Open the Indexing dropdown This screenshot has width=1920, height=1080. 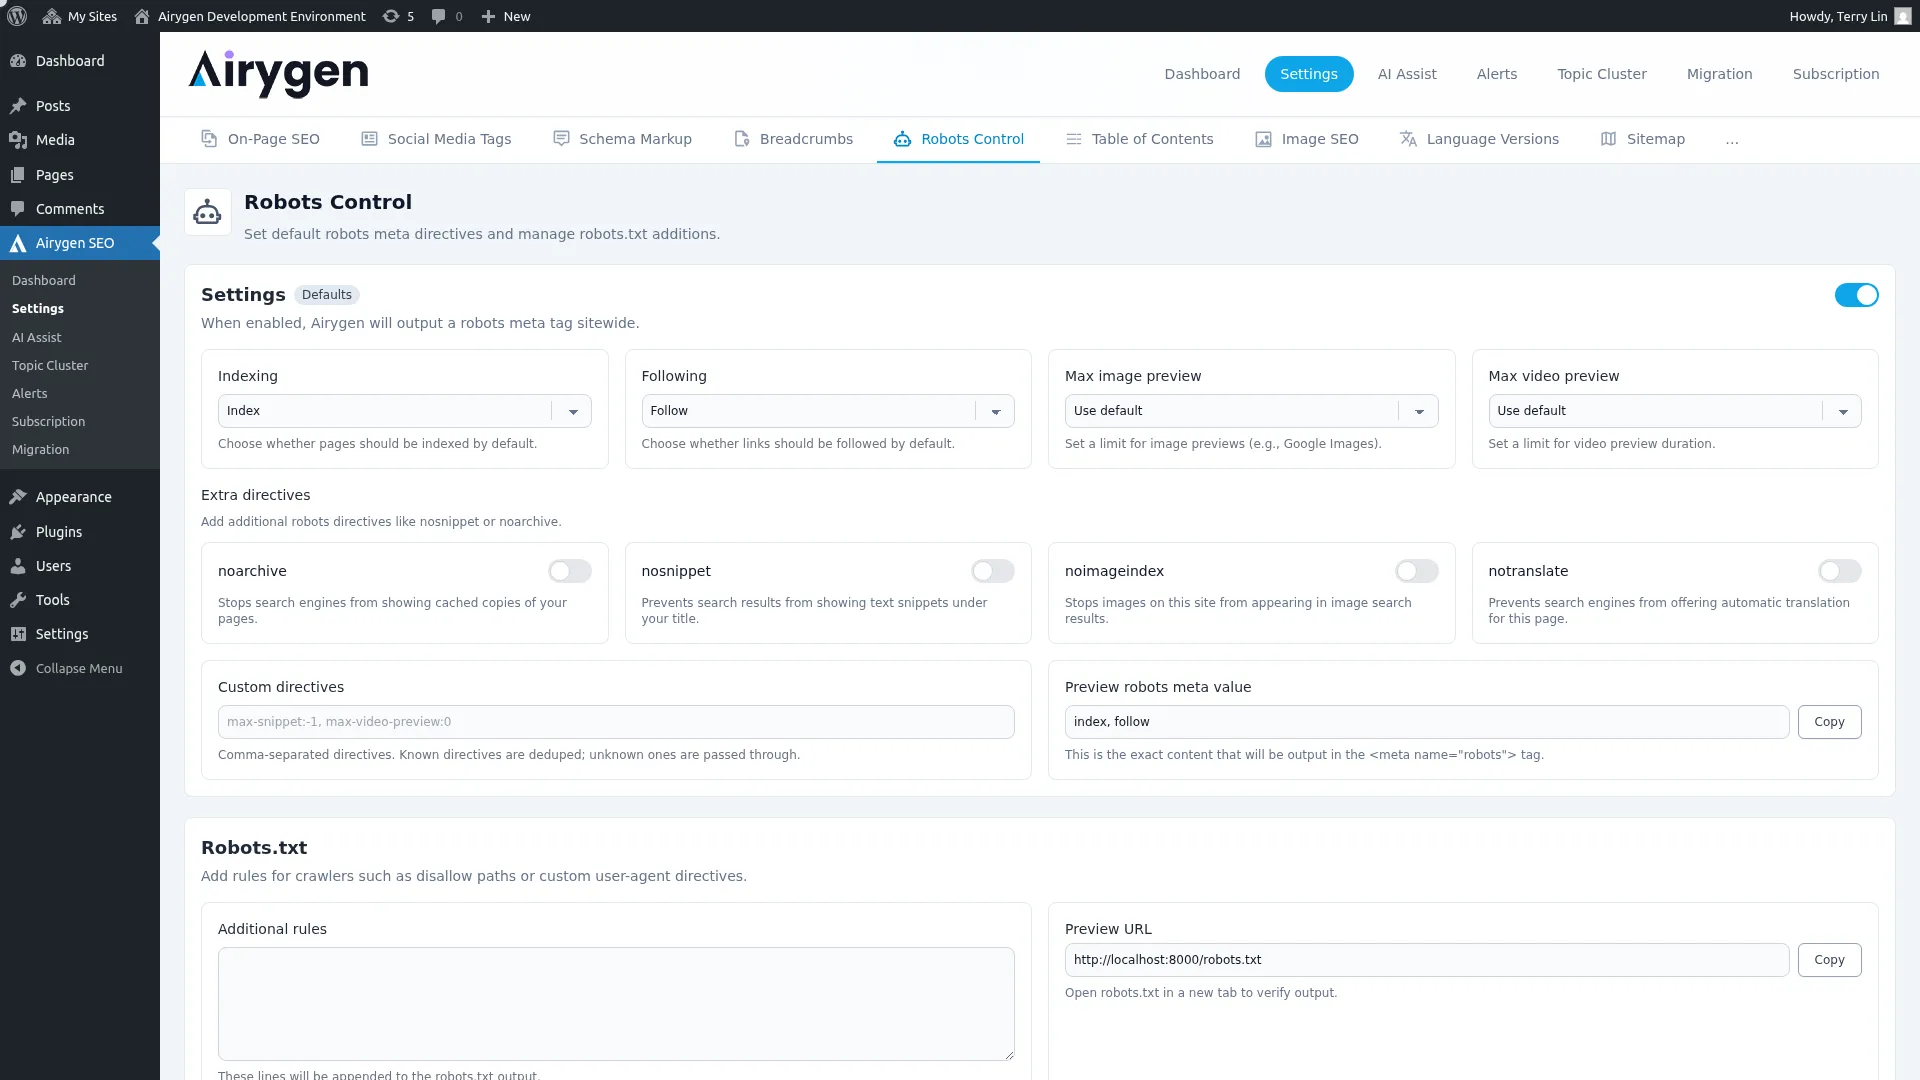click(x=404, y=411)
